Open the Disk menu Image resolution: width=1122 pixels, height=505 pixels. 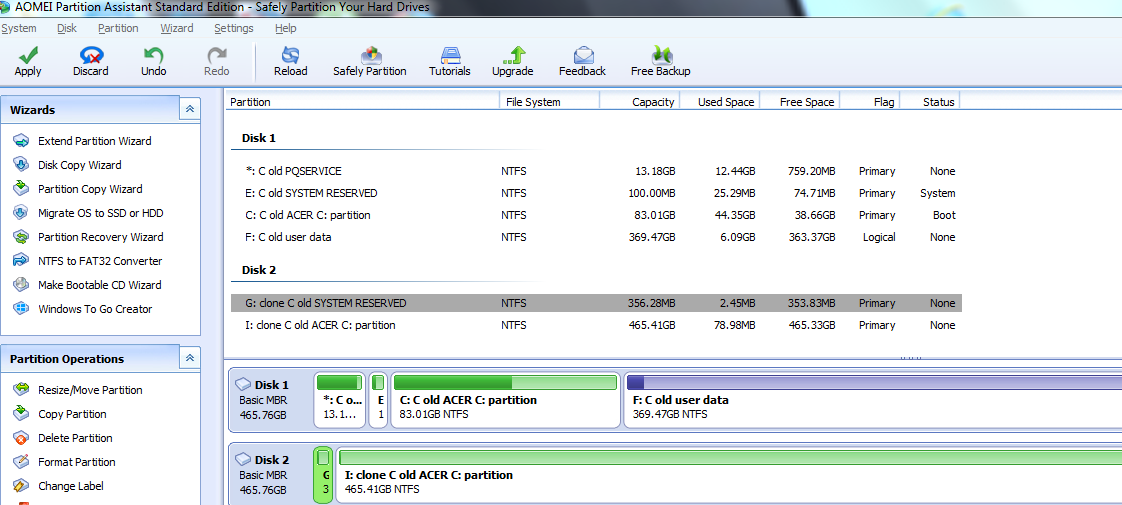(67, 29)
